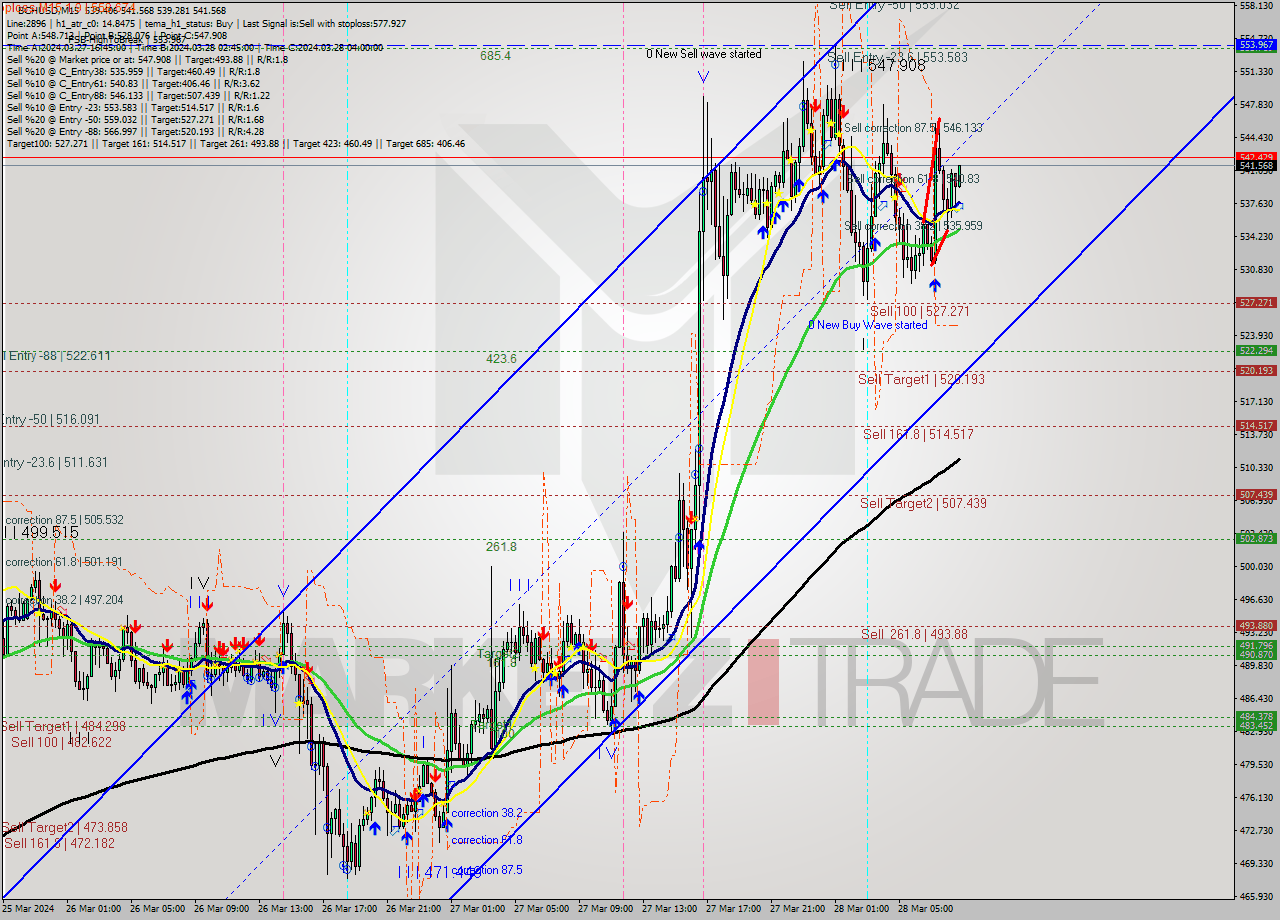The height and width of the screenshot is (920, 1280).
Task: Click the 'Sell 161.8 | 514.517' label
Action: pyautogui.click(x=918, y=435)
